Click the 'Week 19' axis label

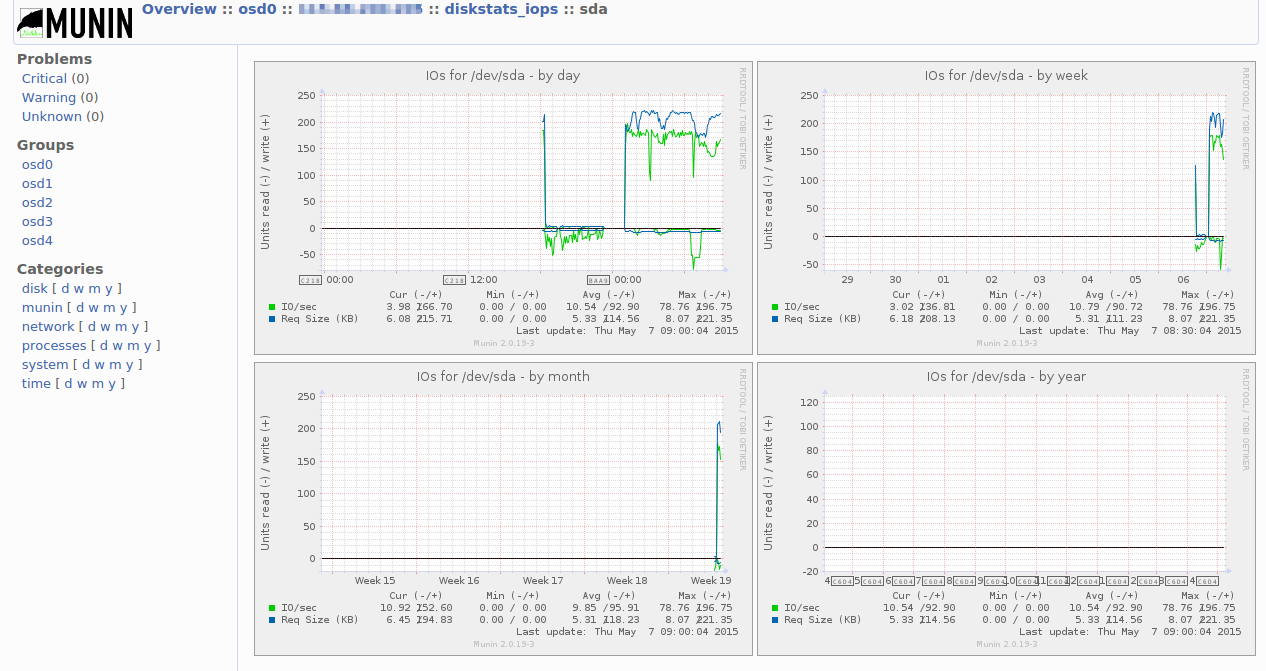click(711, 581)
